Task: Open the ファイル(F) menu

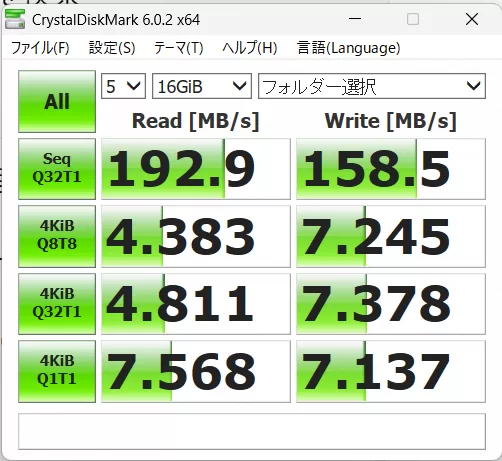Action: (40, 48)
